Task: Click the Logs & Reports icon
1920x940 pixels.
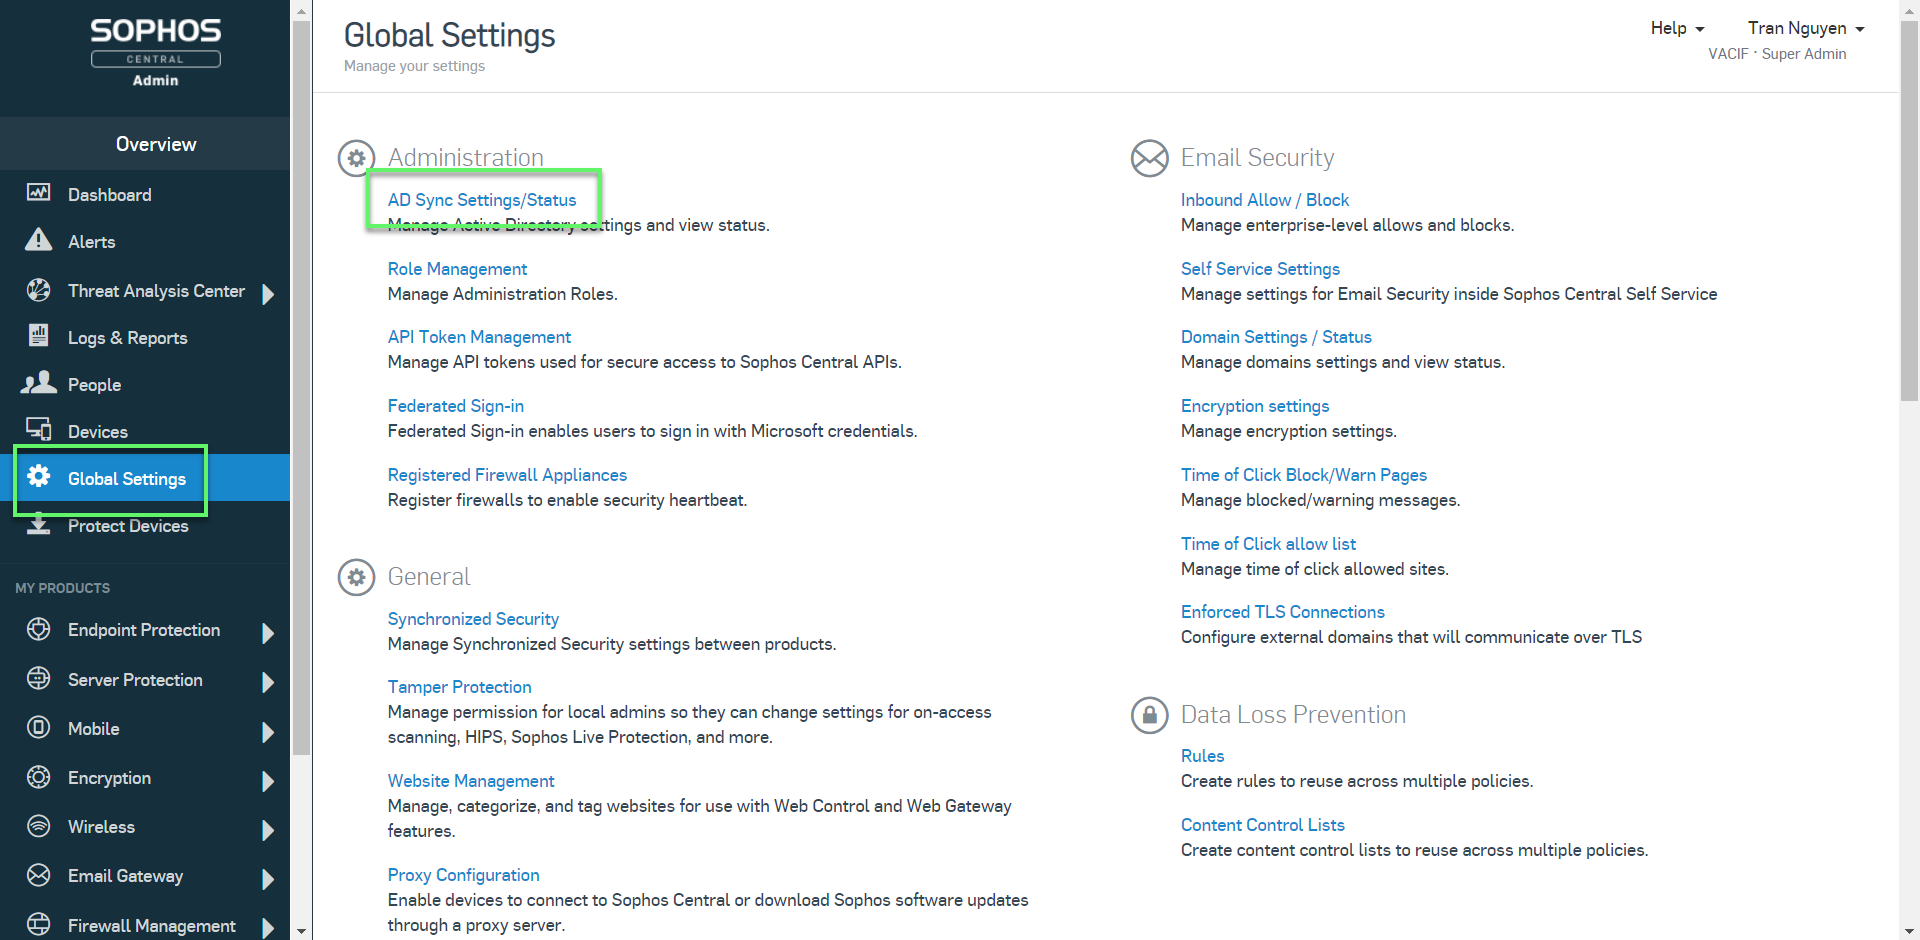Action: pos(38,335)
